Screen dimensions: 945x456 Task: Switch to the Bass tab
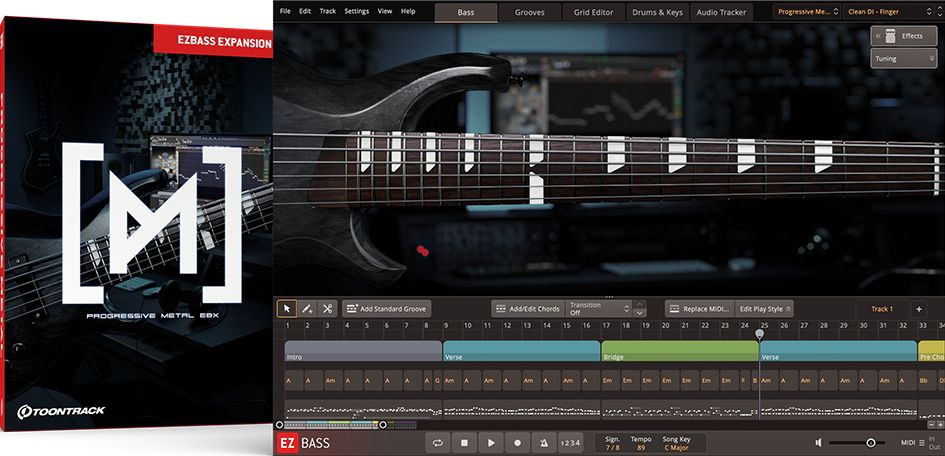[466, 12]
